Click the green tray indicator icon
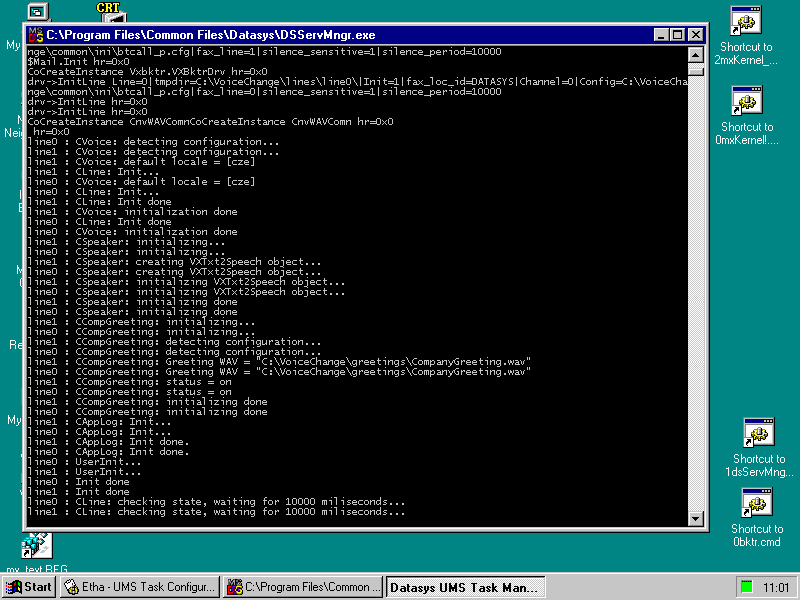 click(746, 587)
